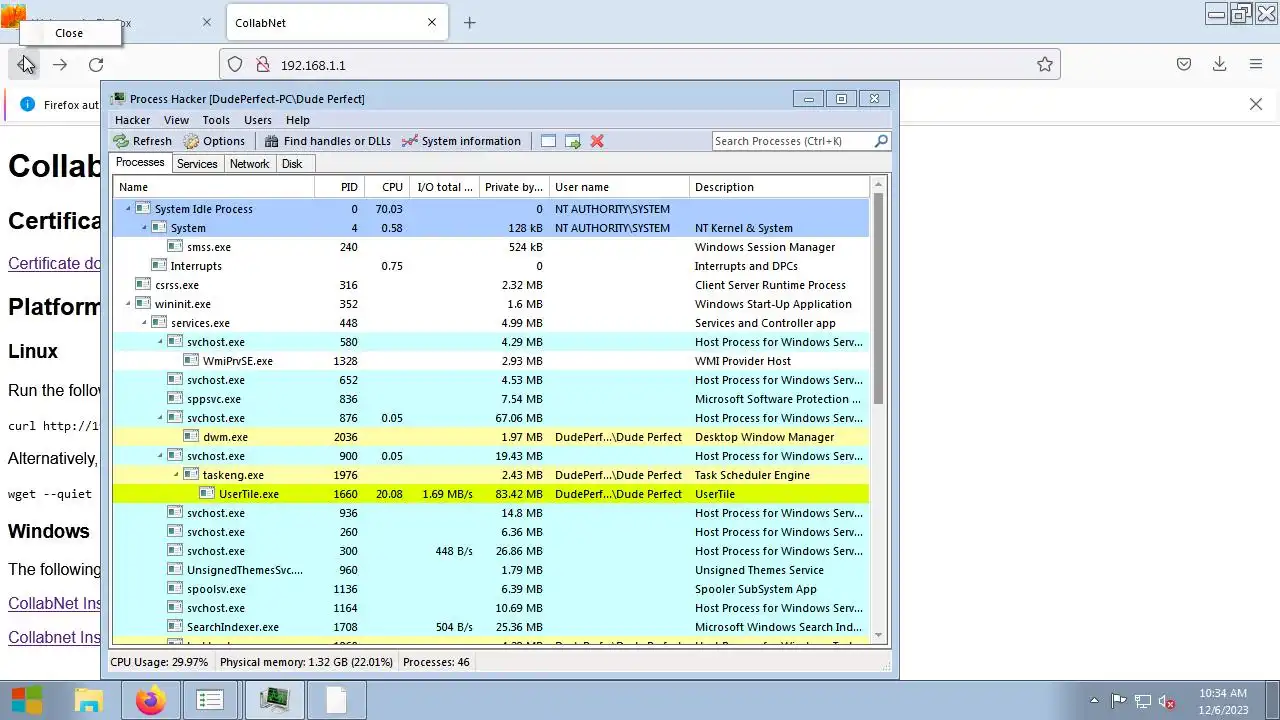Sort by the CPU column header
The image size is (1280, 720).
[387, 187]
